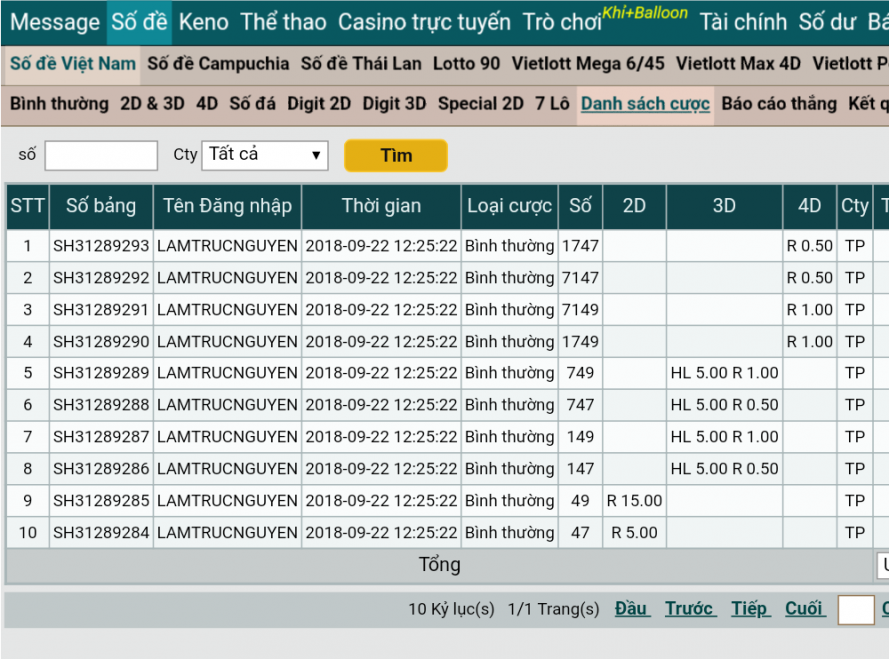
Task: Open the Tài chính menu
Action: [x=742, y=22]
